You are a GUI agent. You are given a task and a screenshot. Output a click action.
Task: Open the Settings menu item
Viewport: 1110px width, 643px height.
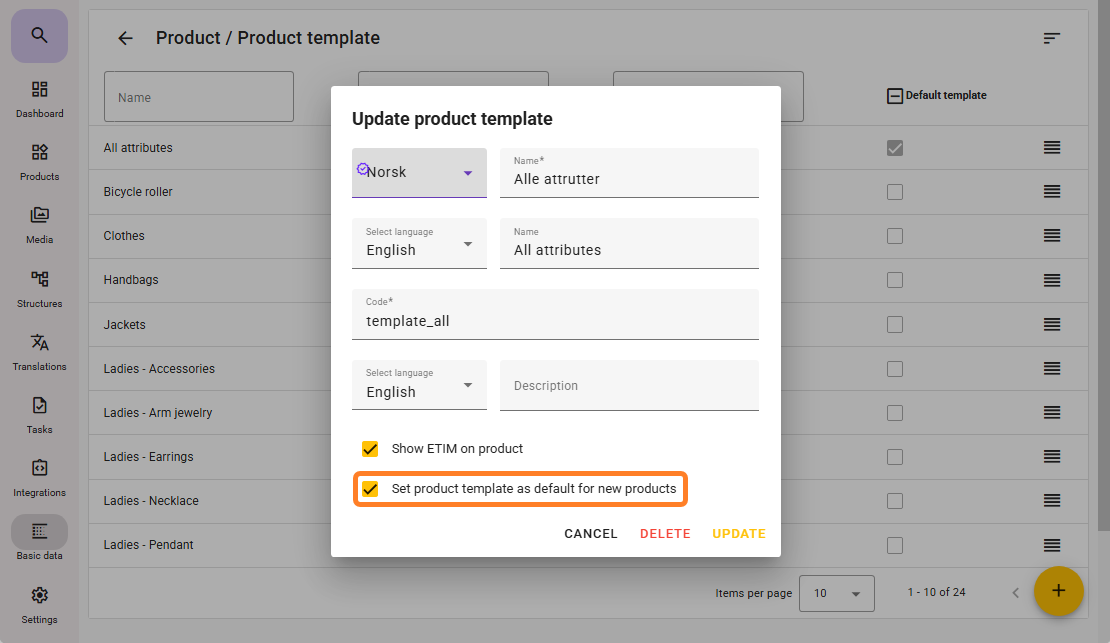coord(39,603)
